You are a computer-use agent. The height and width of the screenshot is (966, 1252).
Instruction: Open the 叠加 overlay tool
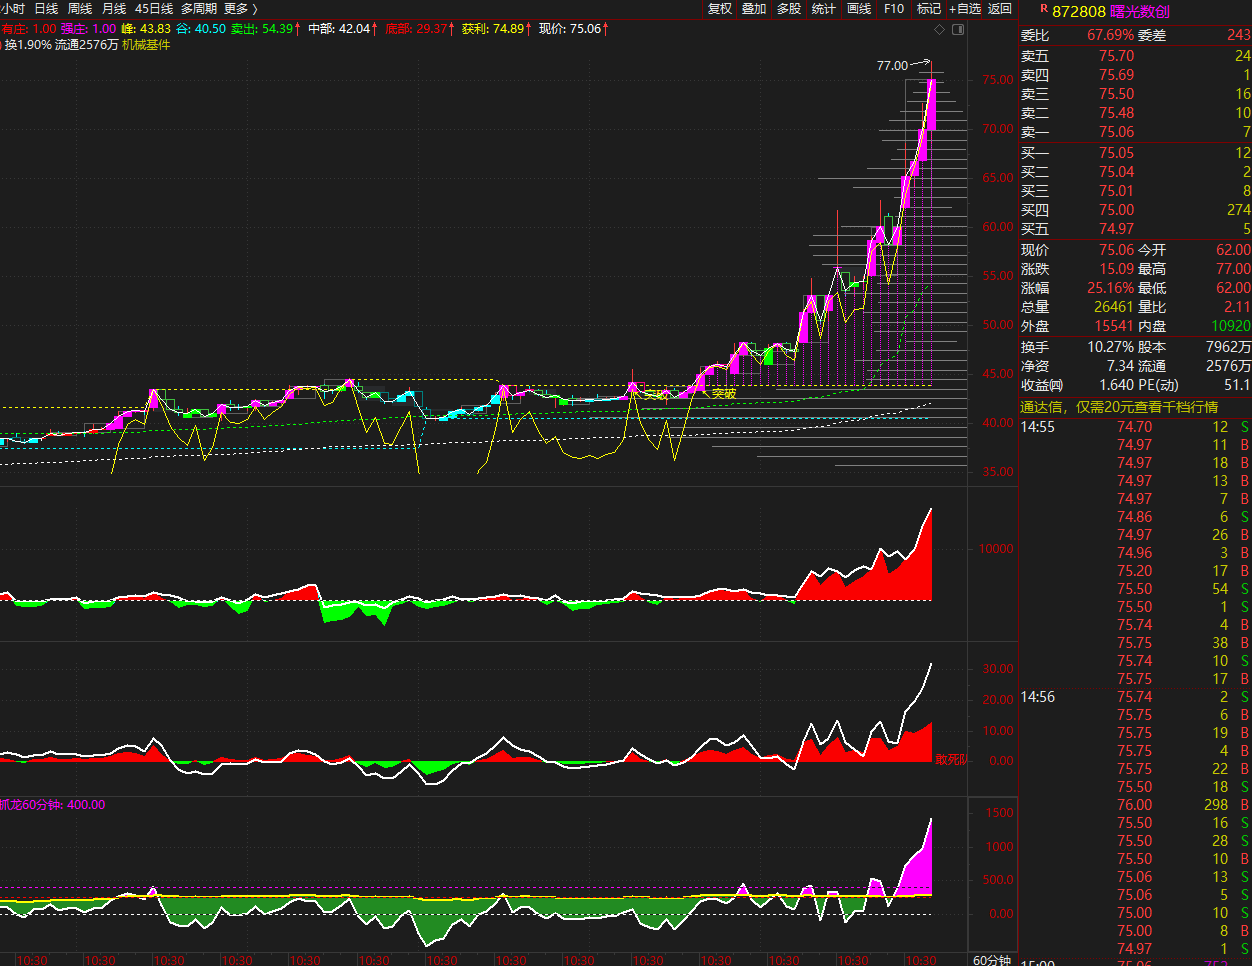(754, 9)
